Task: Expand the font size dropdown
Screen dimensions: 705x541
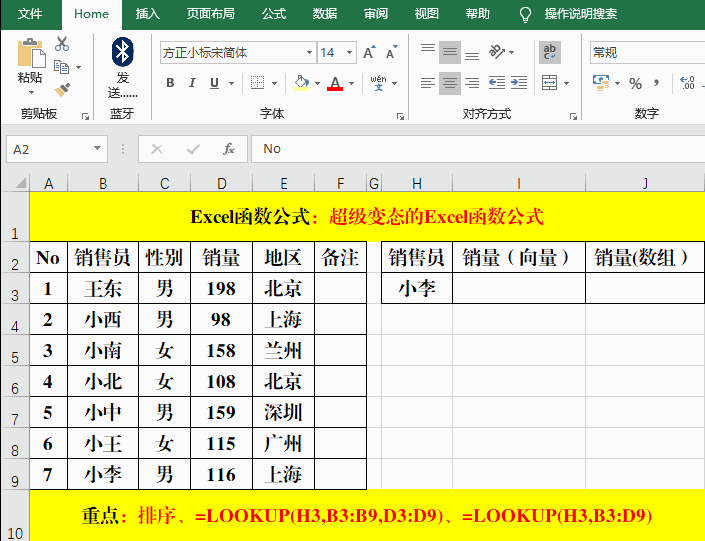Action: (x=350, y=53)
